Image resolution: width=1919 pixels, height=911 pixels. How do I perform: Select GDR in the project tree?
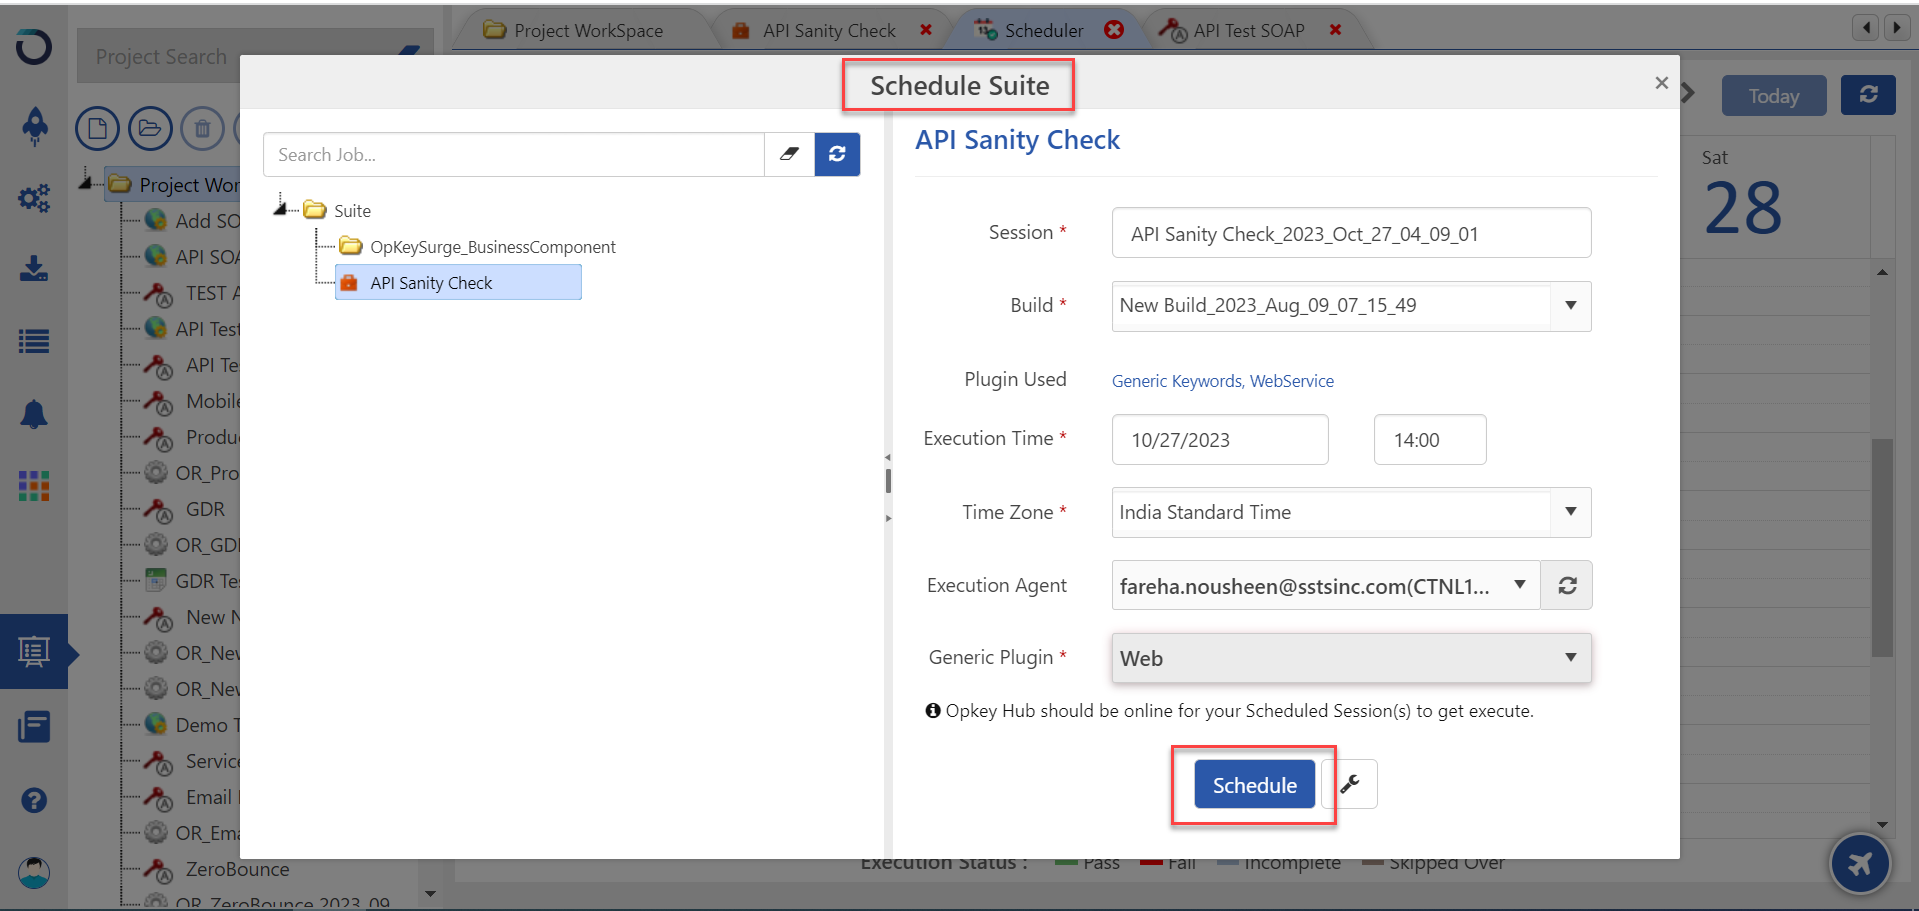(205, 509)
